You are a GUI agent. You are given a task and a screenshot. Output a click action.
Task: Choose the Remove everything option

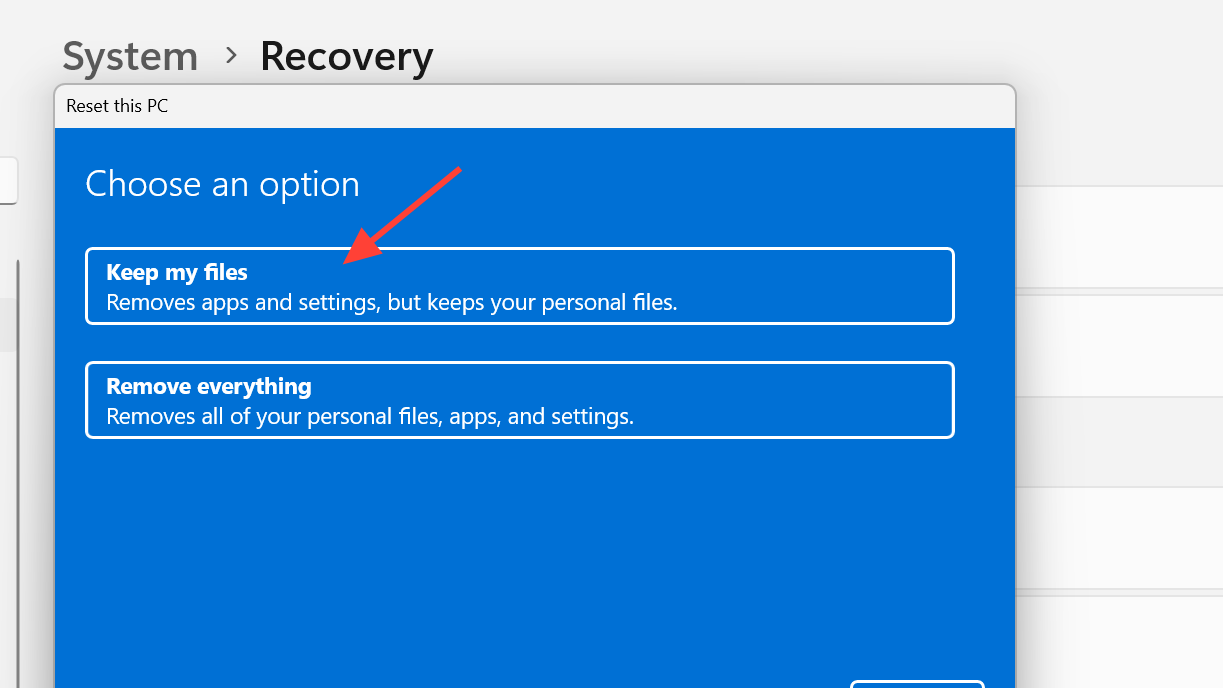[x=520, y=400]
